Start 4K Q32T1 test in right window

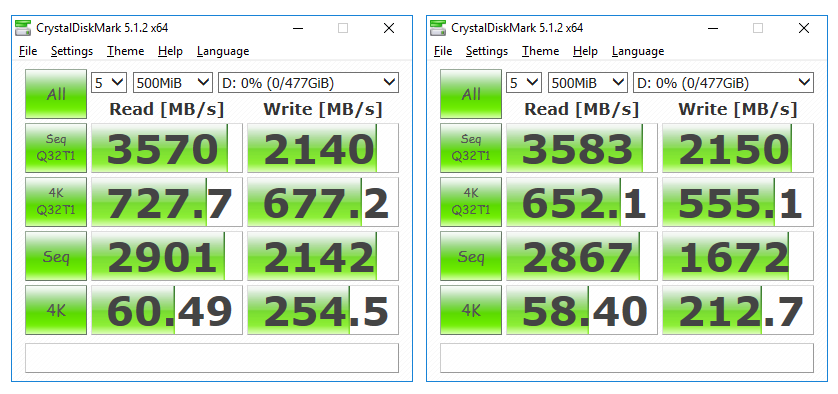pos(471,202)
